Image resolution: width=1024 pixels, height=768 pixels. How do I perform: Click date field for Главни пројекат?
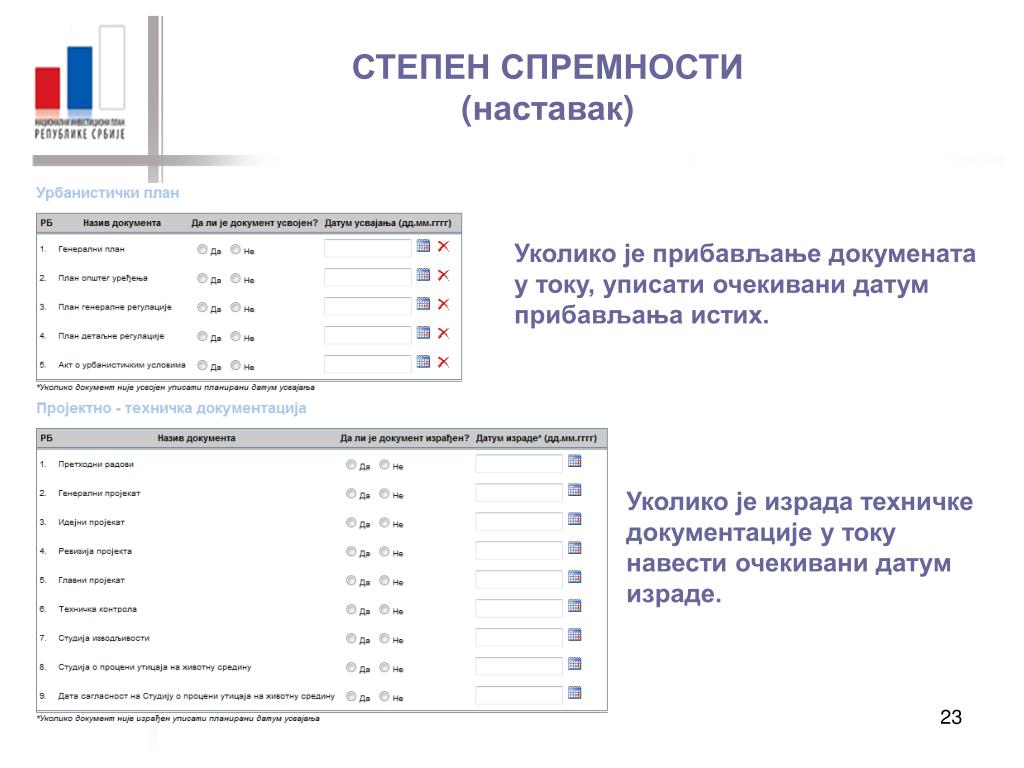click(x=519, y=579)
